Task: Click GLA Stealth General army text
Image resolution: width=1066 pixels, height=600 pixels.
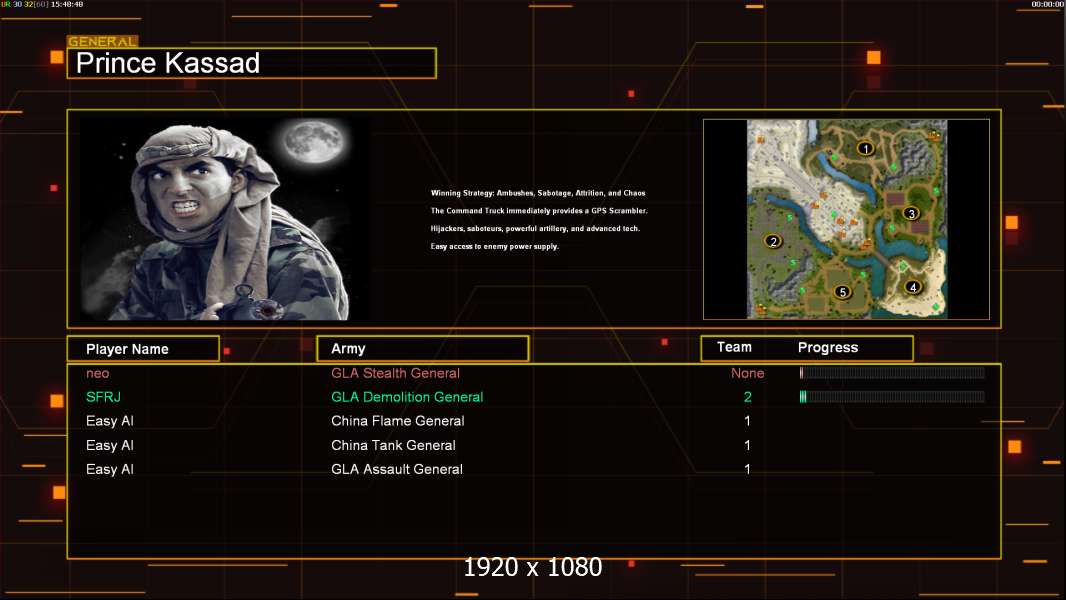Action: (395, 373)
